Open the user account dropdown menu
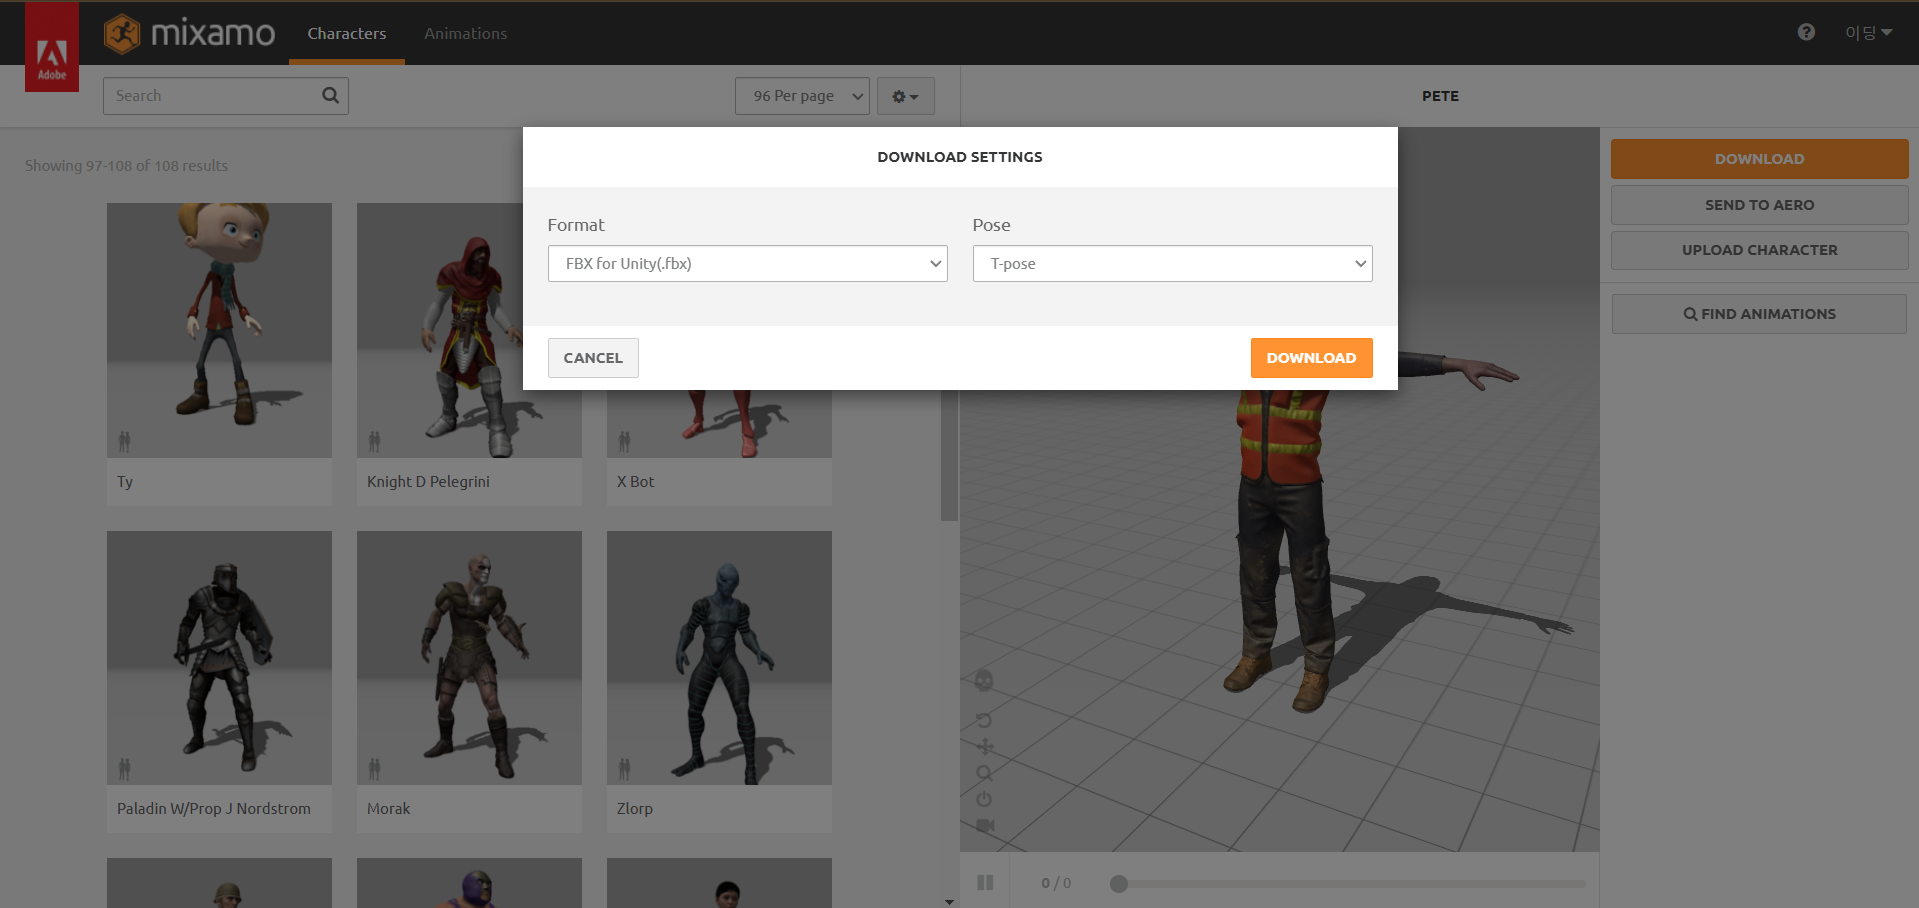Image resolution: width=1919 pixels, height=908 pixels. [1868, 33]
